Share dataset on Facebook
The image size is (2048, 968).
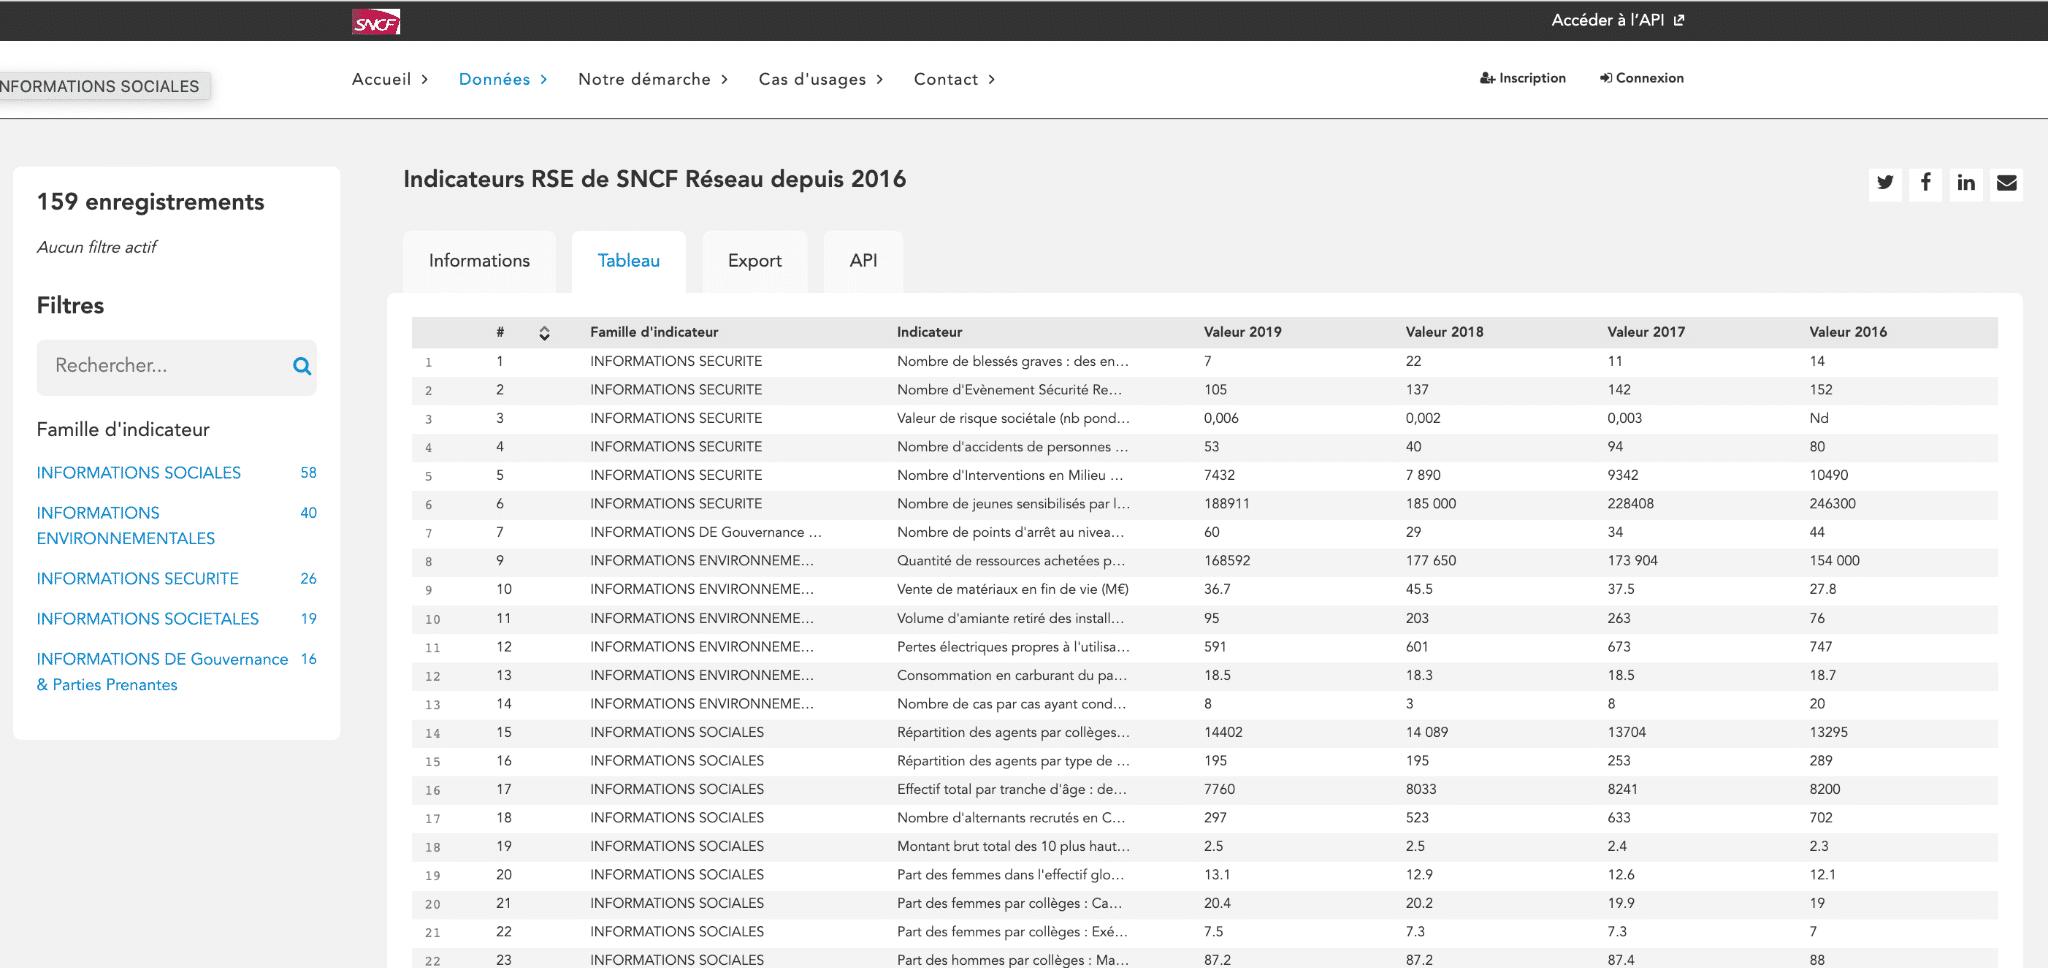coord(1925,183)
